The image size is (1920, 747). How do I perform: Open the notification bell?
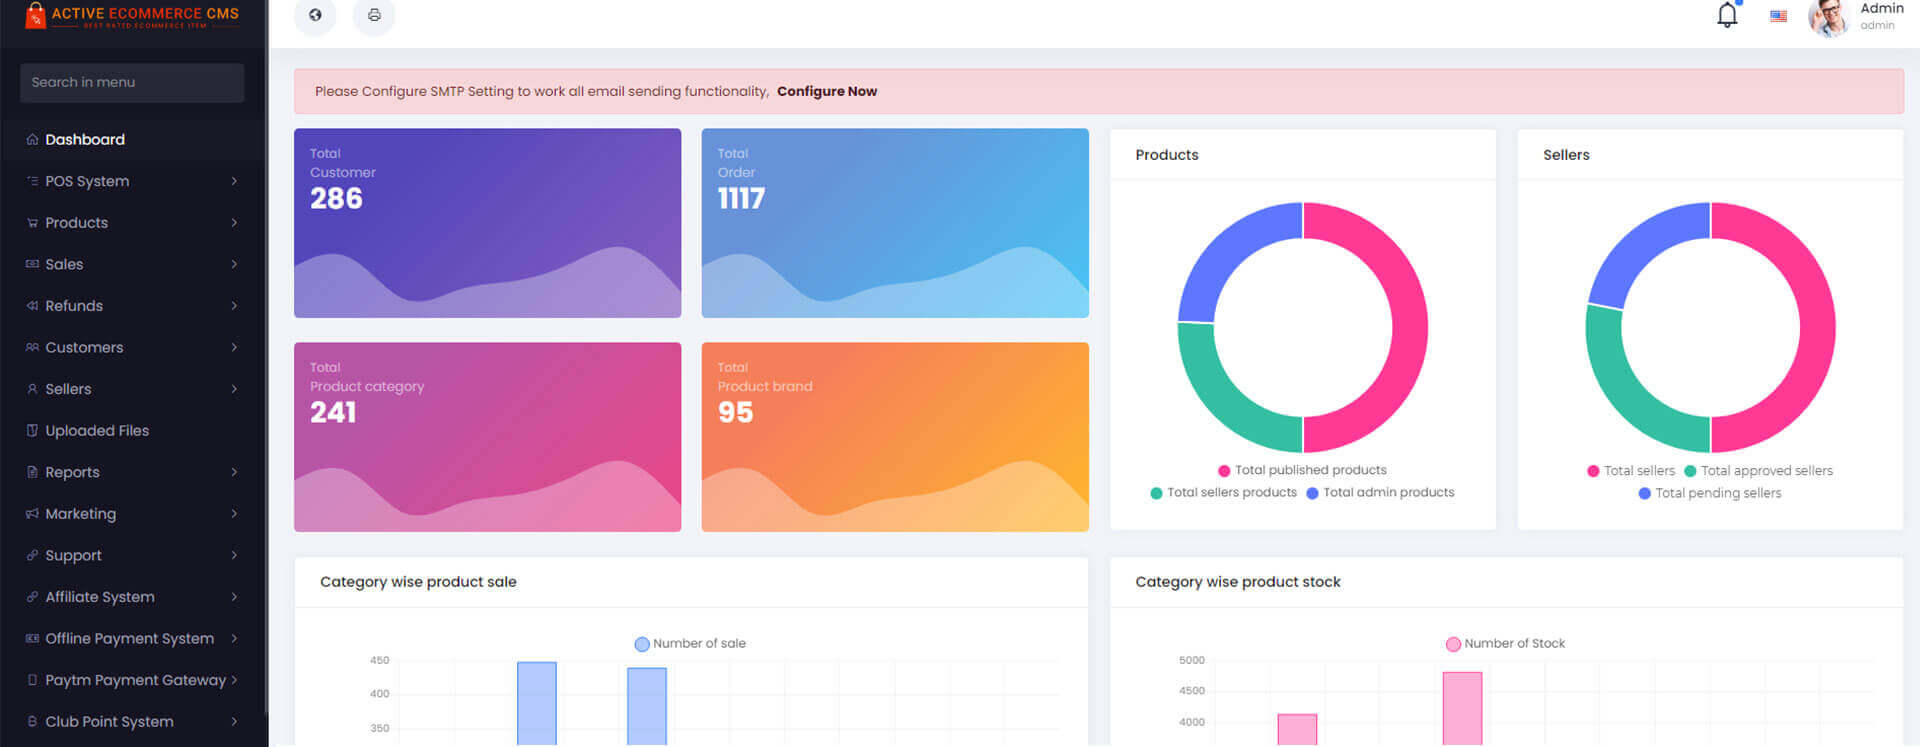tap(1727, 16)
